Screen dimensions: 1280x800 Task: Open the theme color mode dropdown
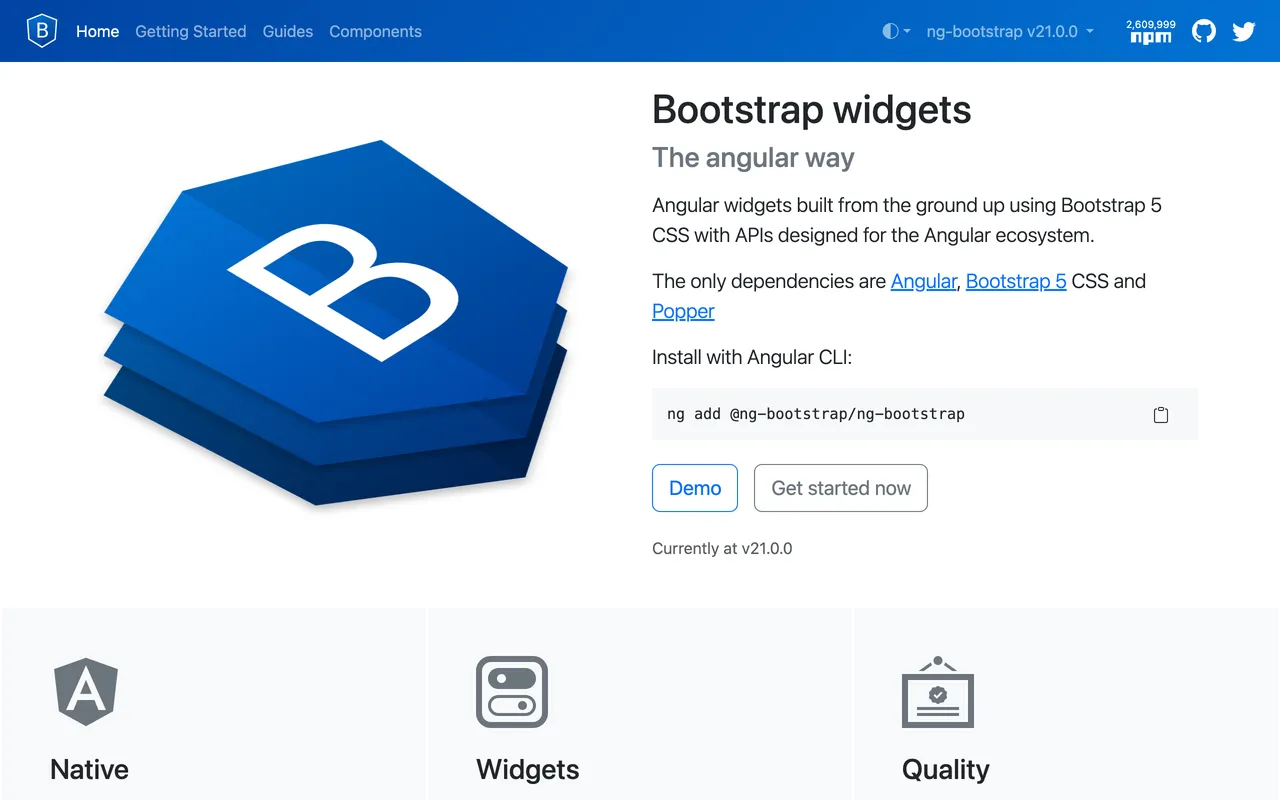[896, 31]
